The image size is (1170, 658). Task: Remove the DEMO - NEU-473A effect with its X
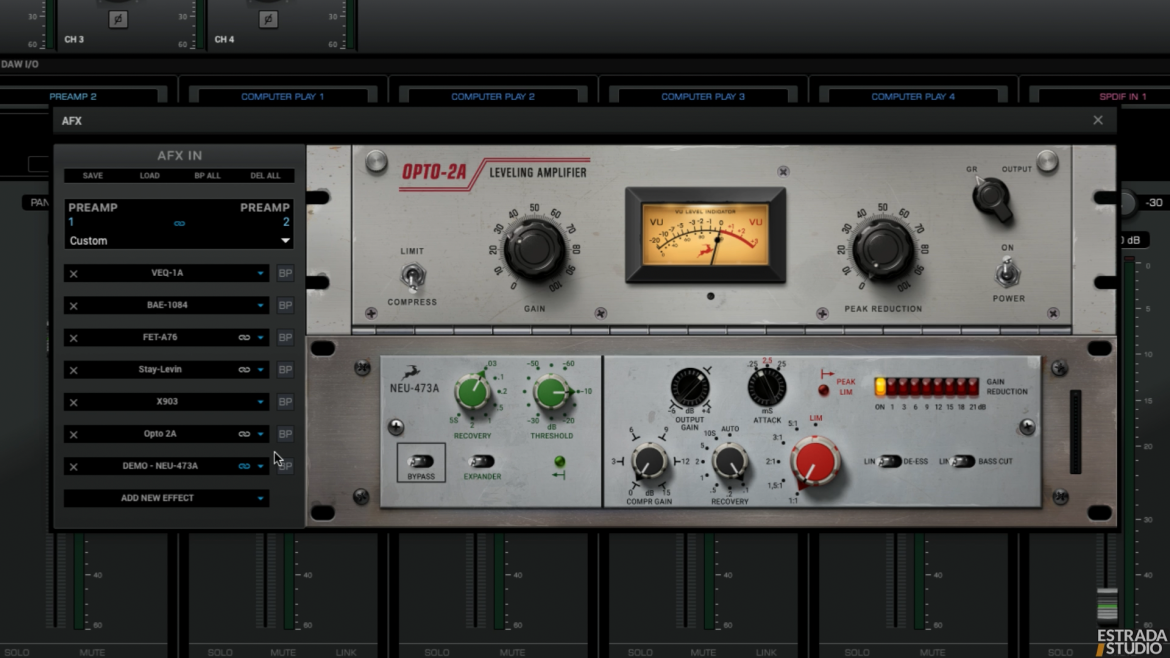pyautogui.click(x=73, y=466)
